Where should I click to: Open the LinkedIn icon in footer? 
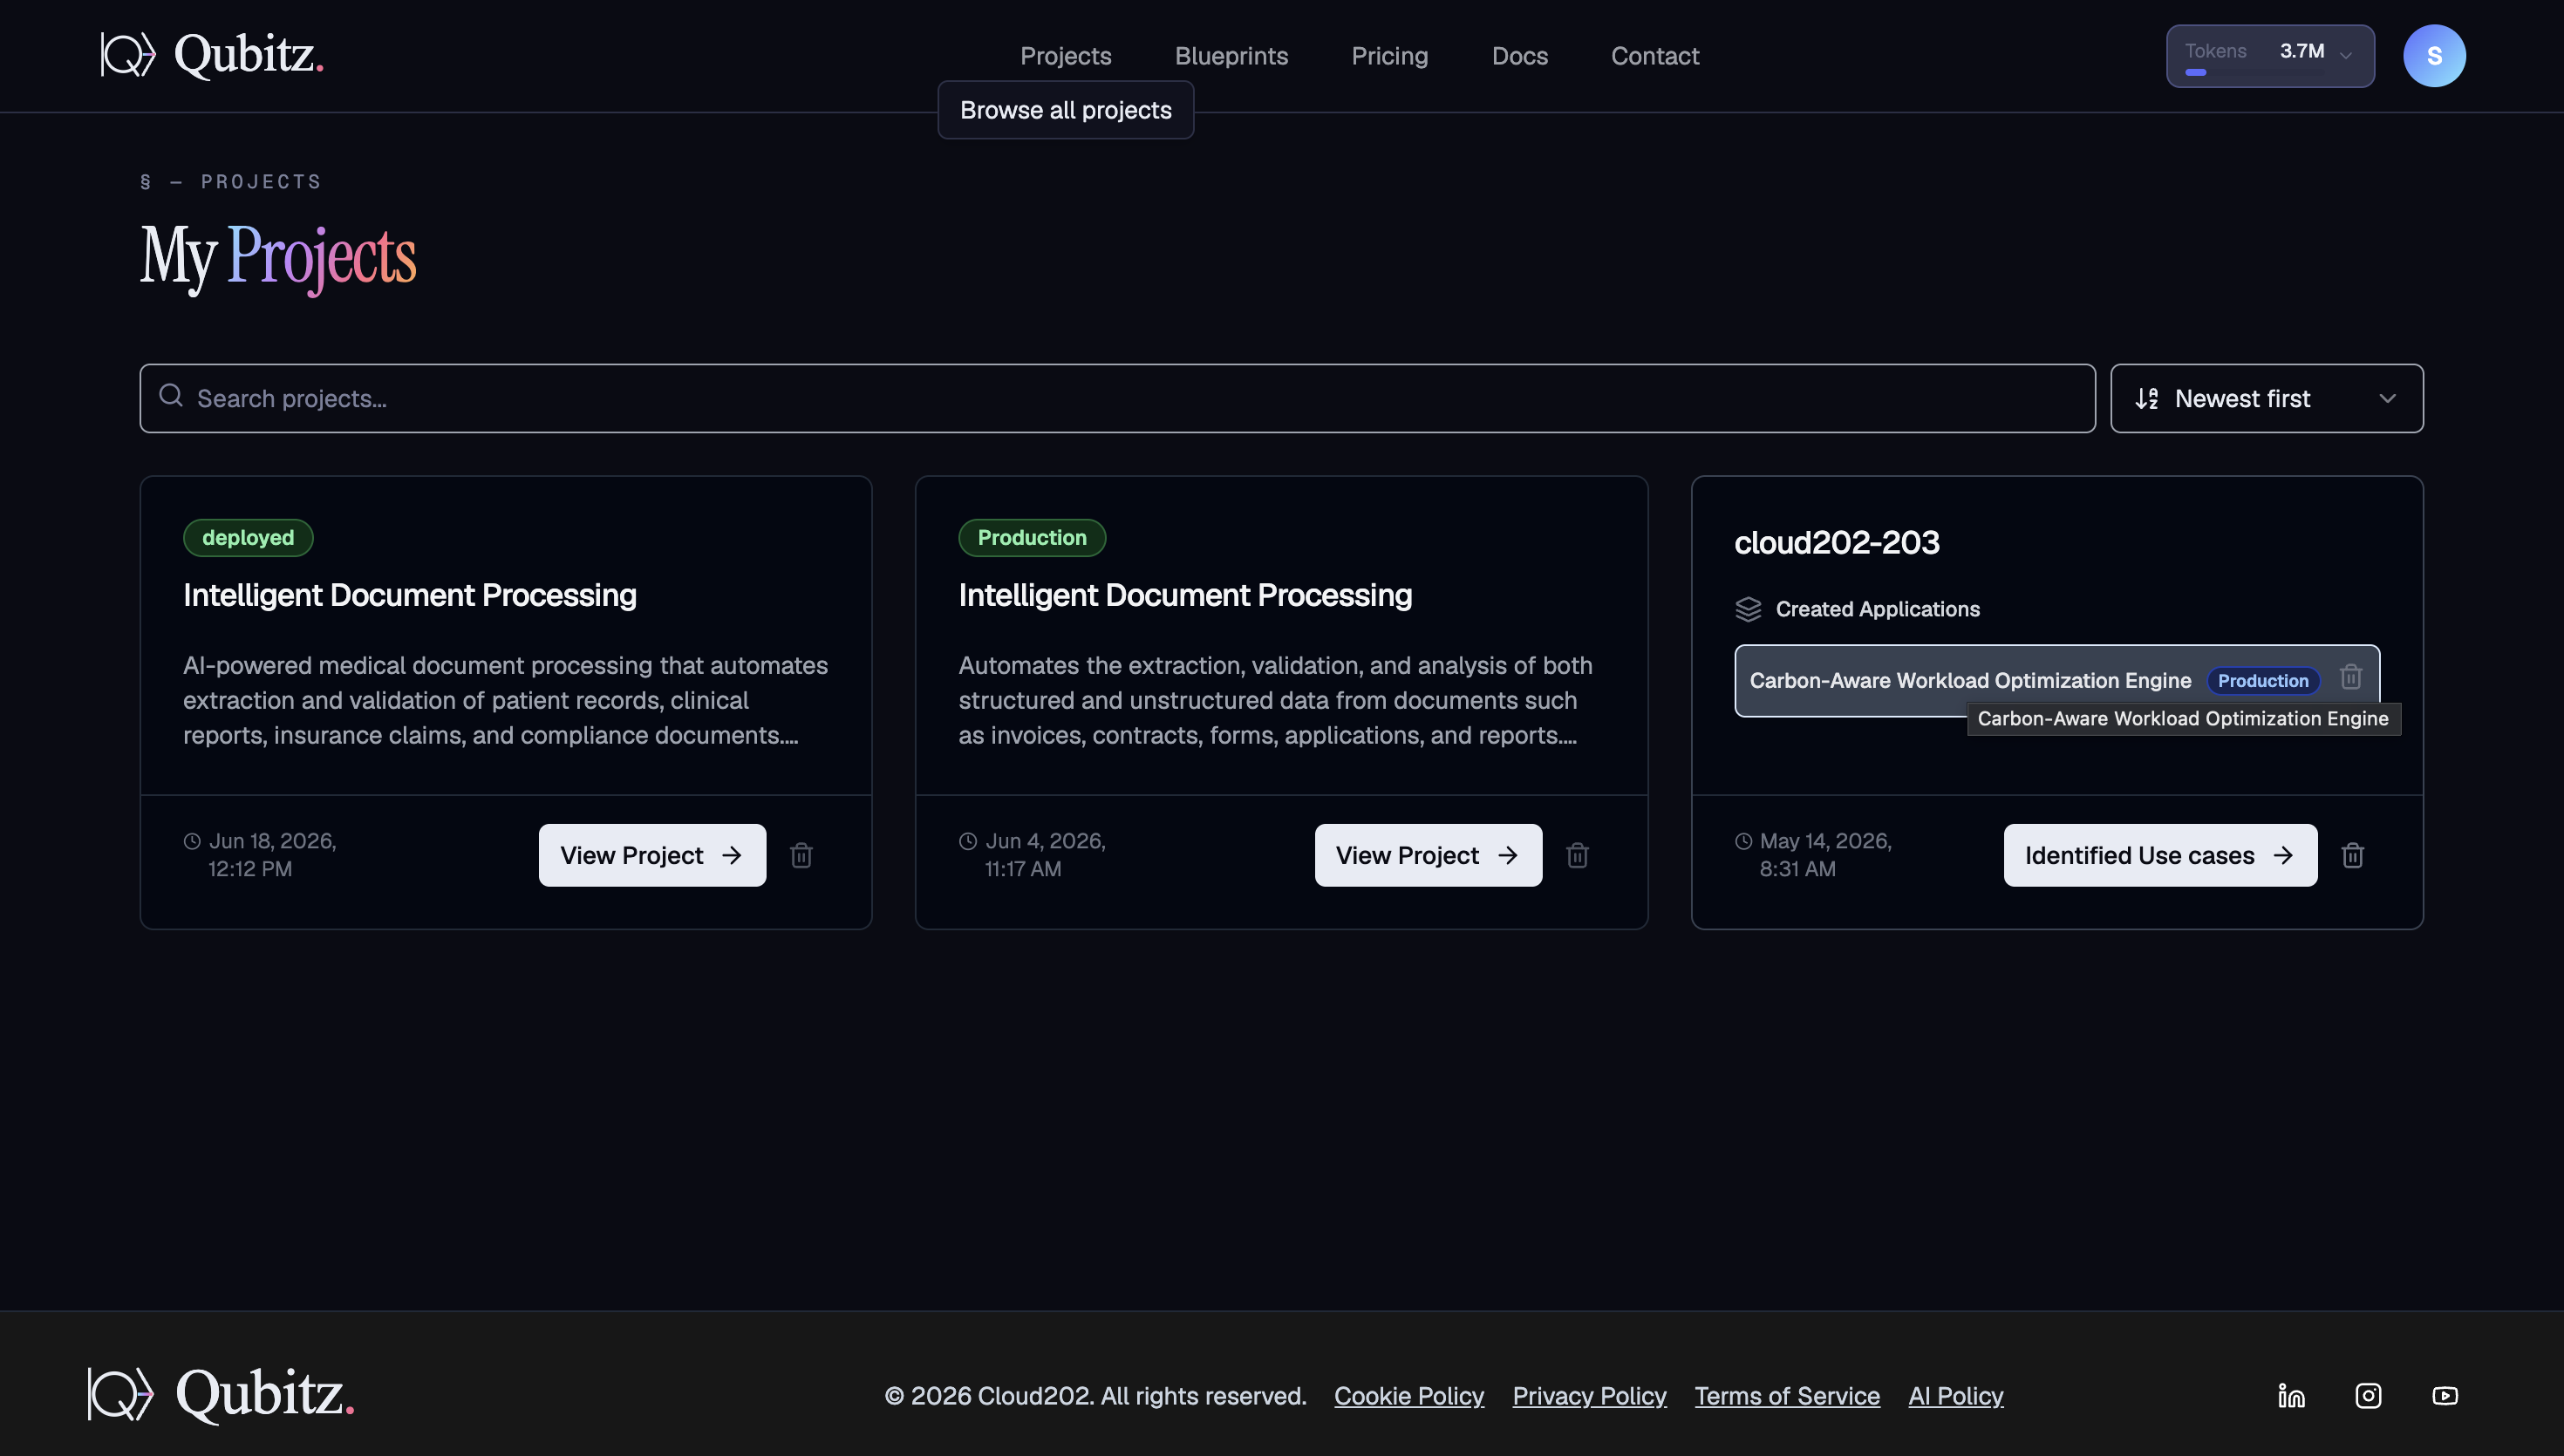[2291, 1395]
